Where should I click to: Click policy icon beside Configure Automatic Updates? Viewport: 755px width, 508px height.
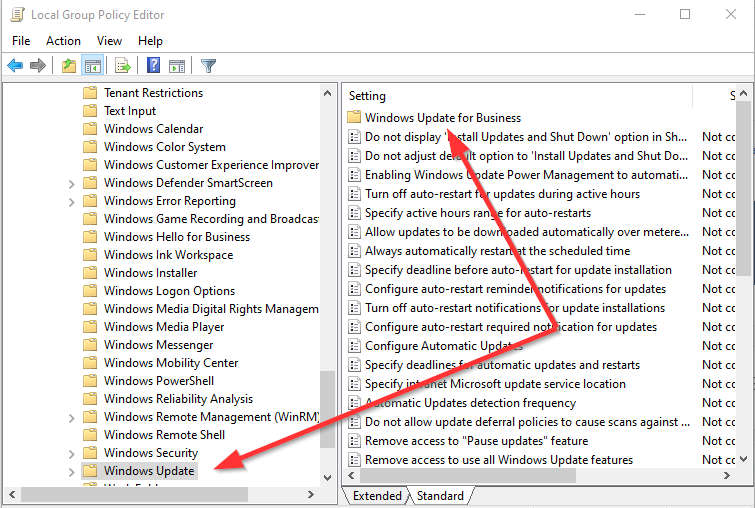click(x=354, y=345)
